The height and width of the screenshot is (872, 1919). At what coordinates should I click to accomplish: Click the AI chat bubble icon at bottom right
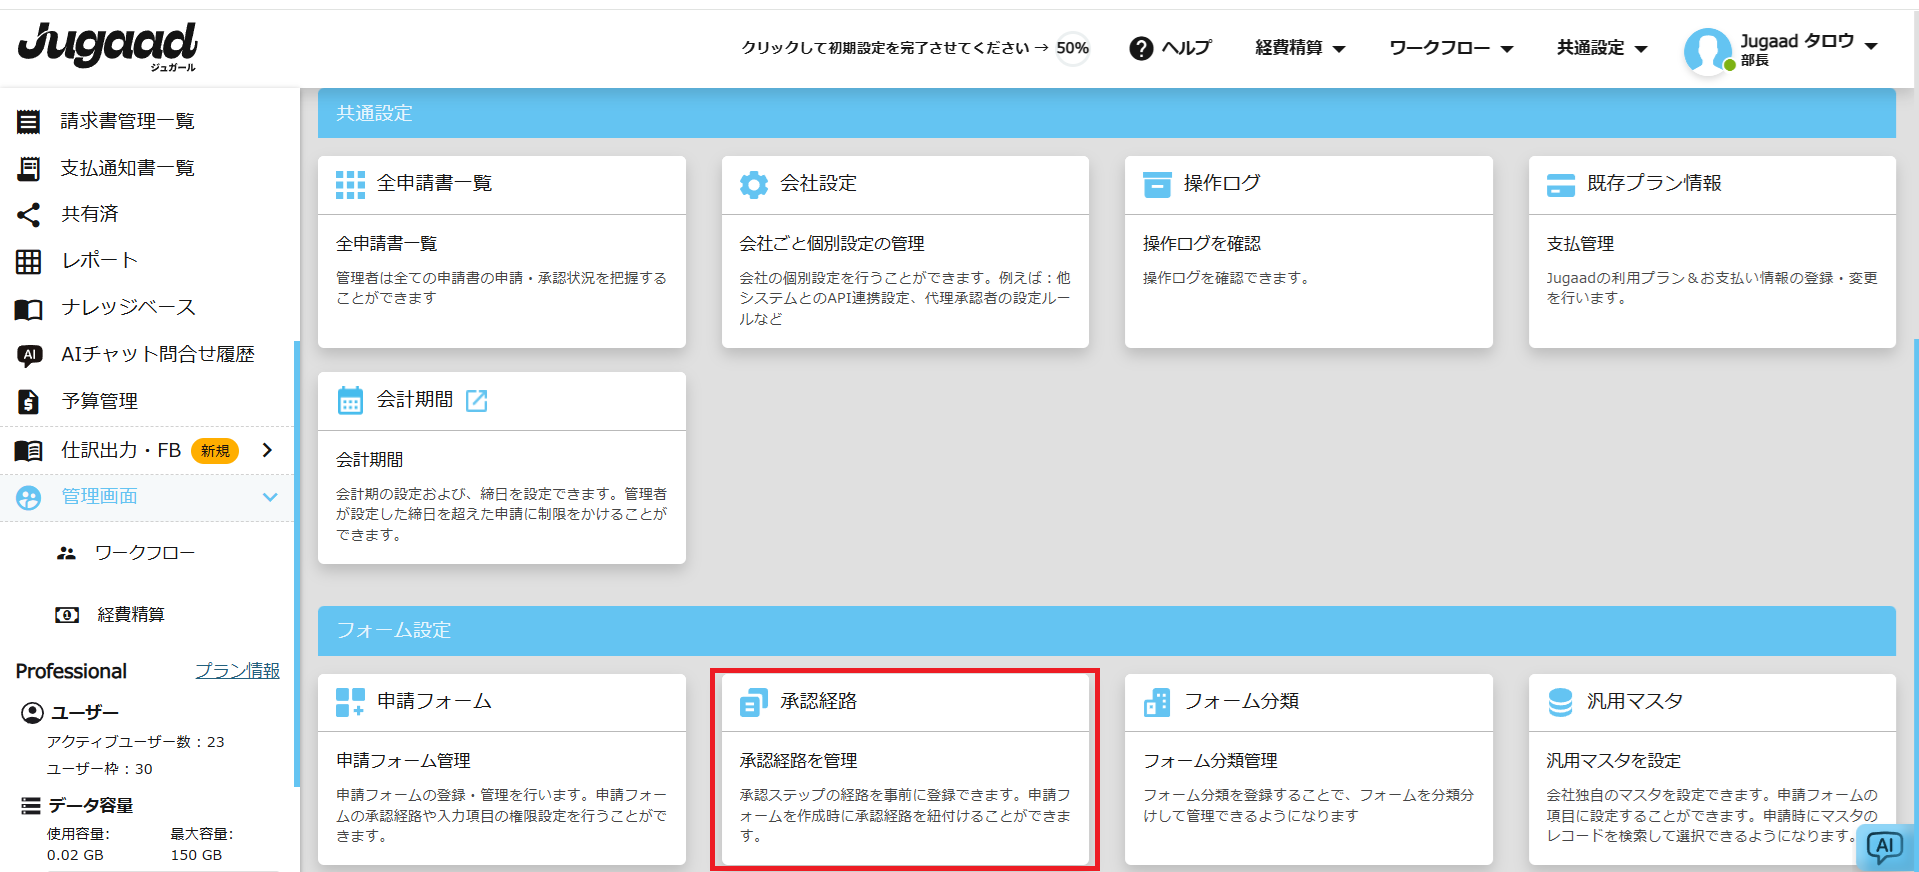(1885, 847)
